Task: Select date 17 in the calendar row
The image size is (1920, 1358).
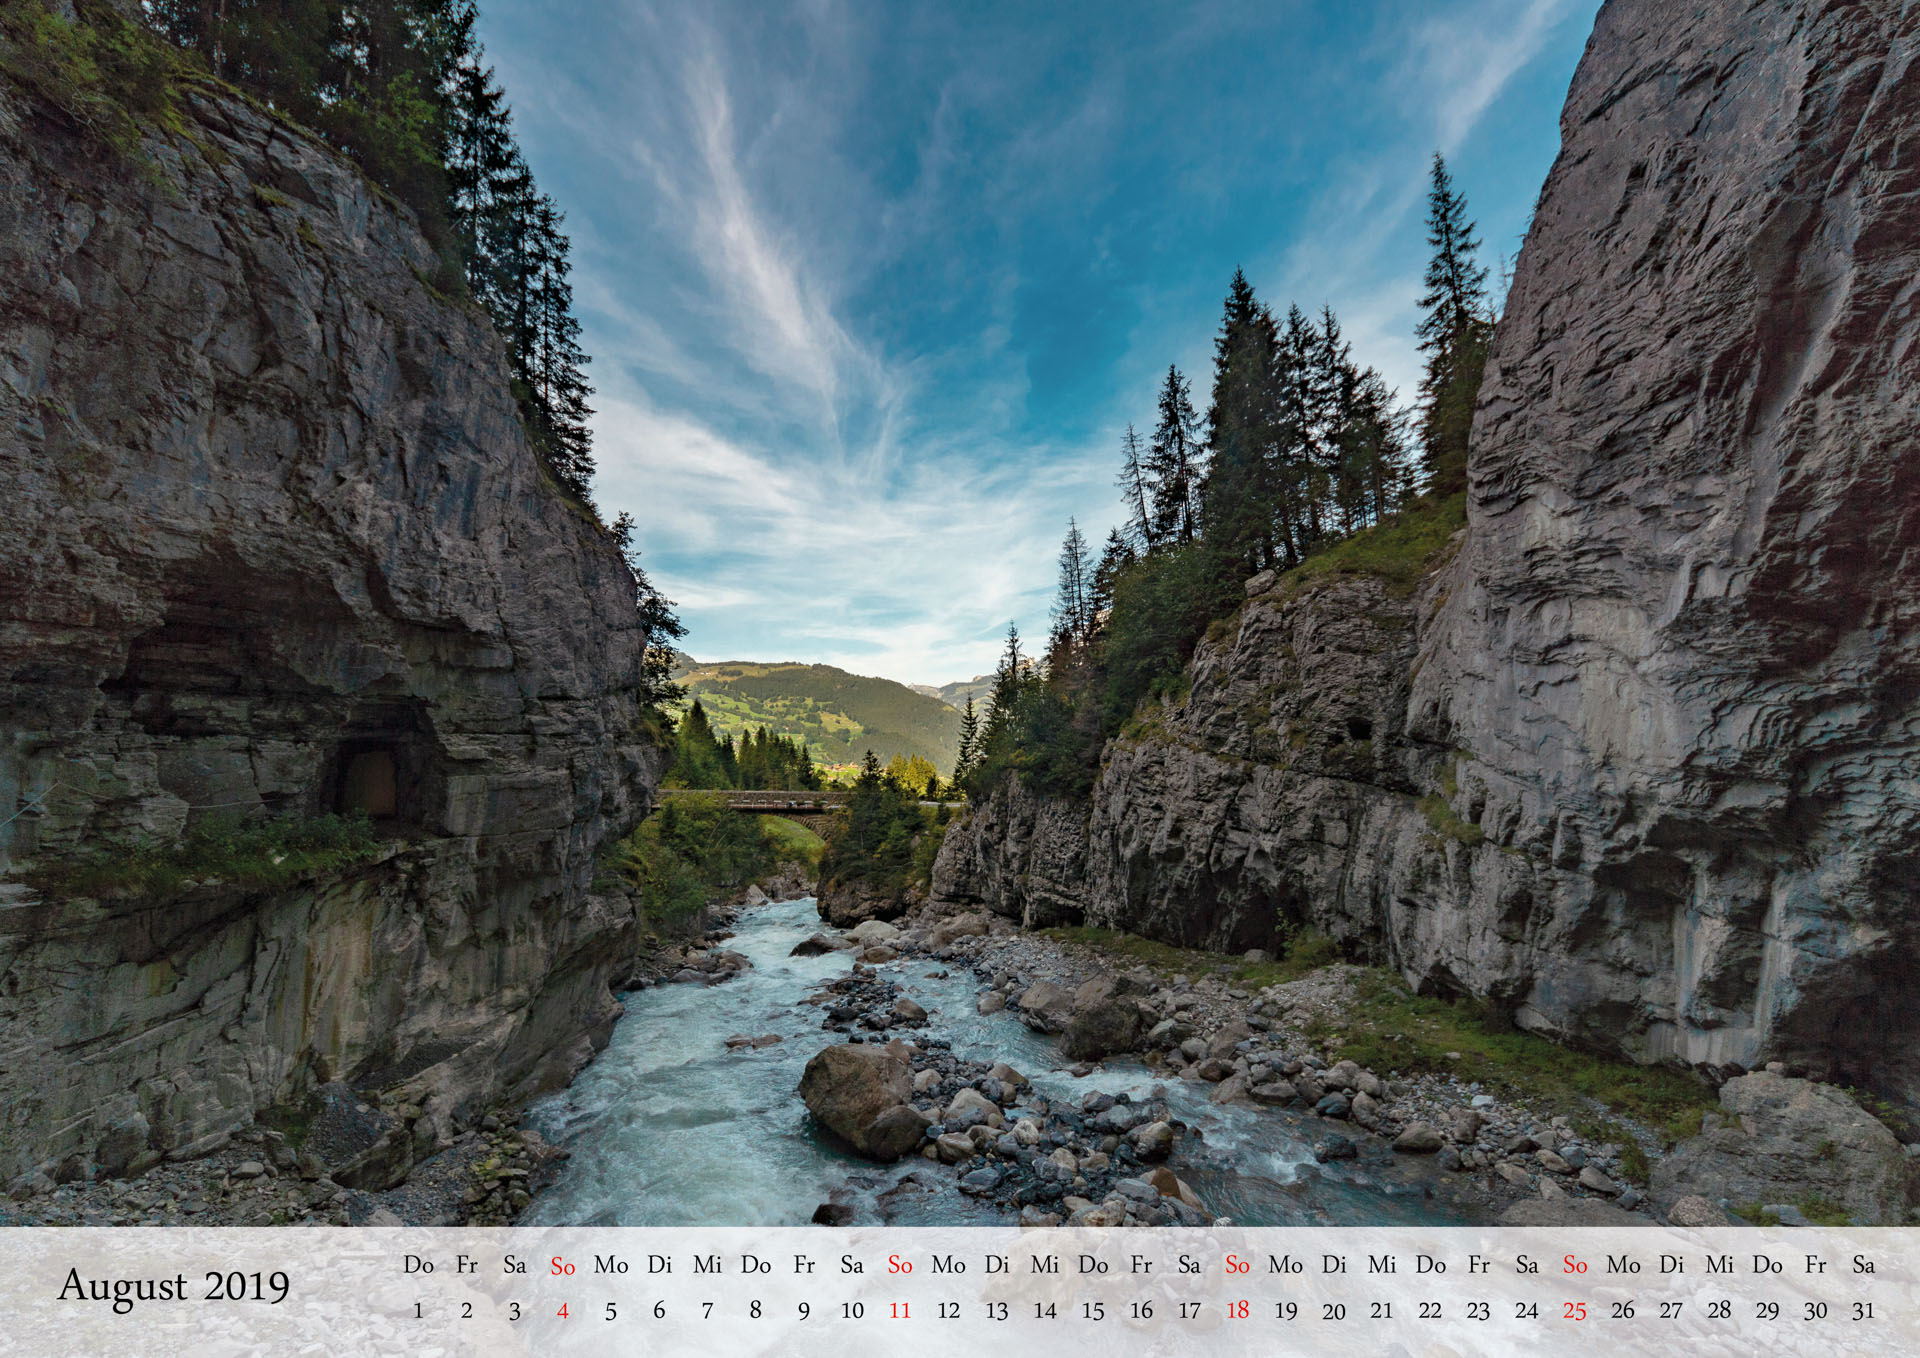Action: [x=1189, y=1310]
